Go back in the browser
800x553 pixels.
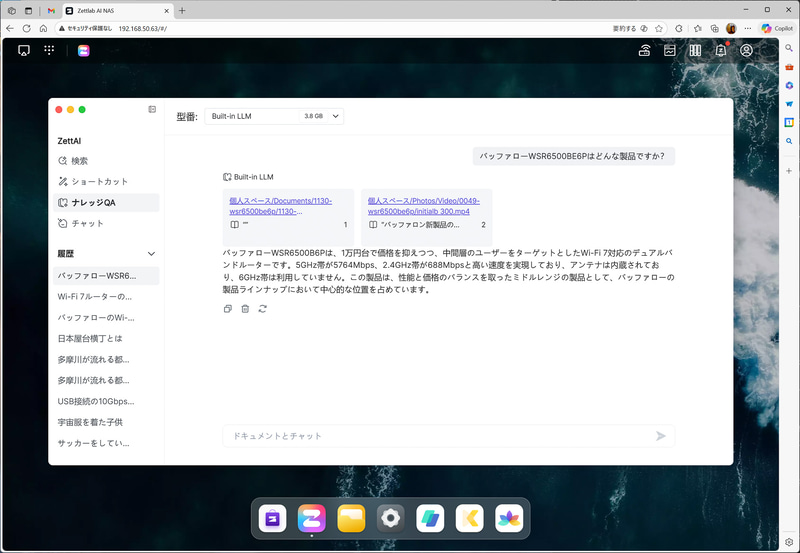[x=10, y=29]
